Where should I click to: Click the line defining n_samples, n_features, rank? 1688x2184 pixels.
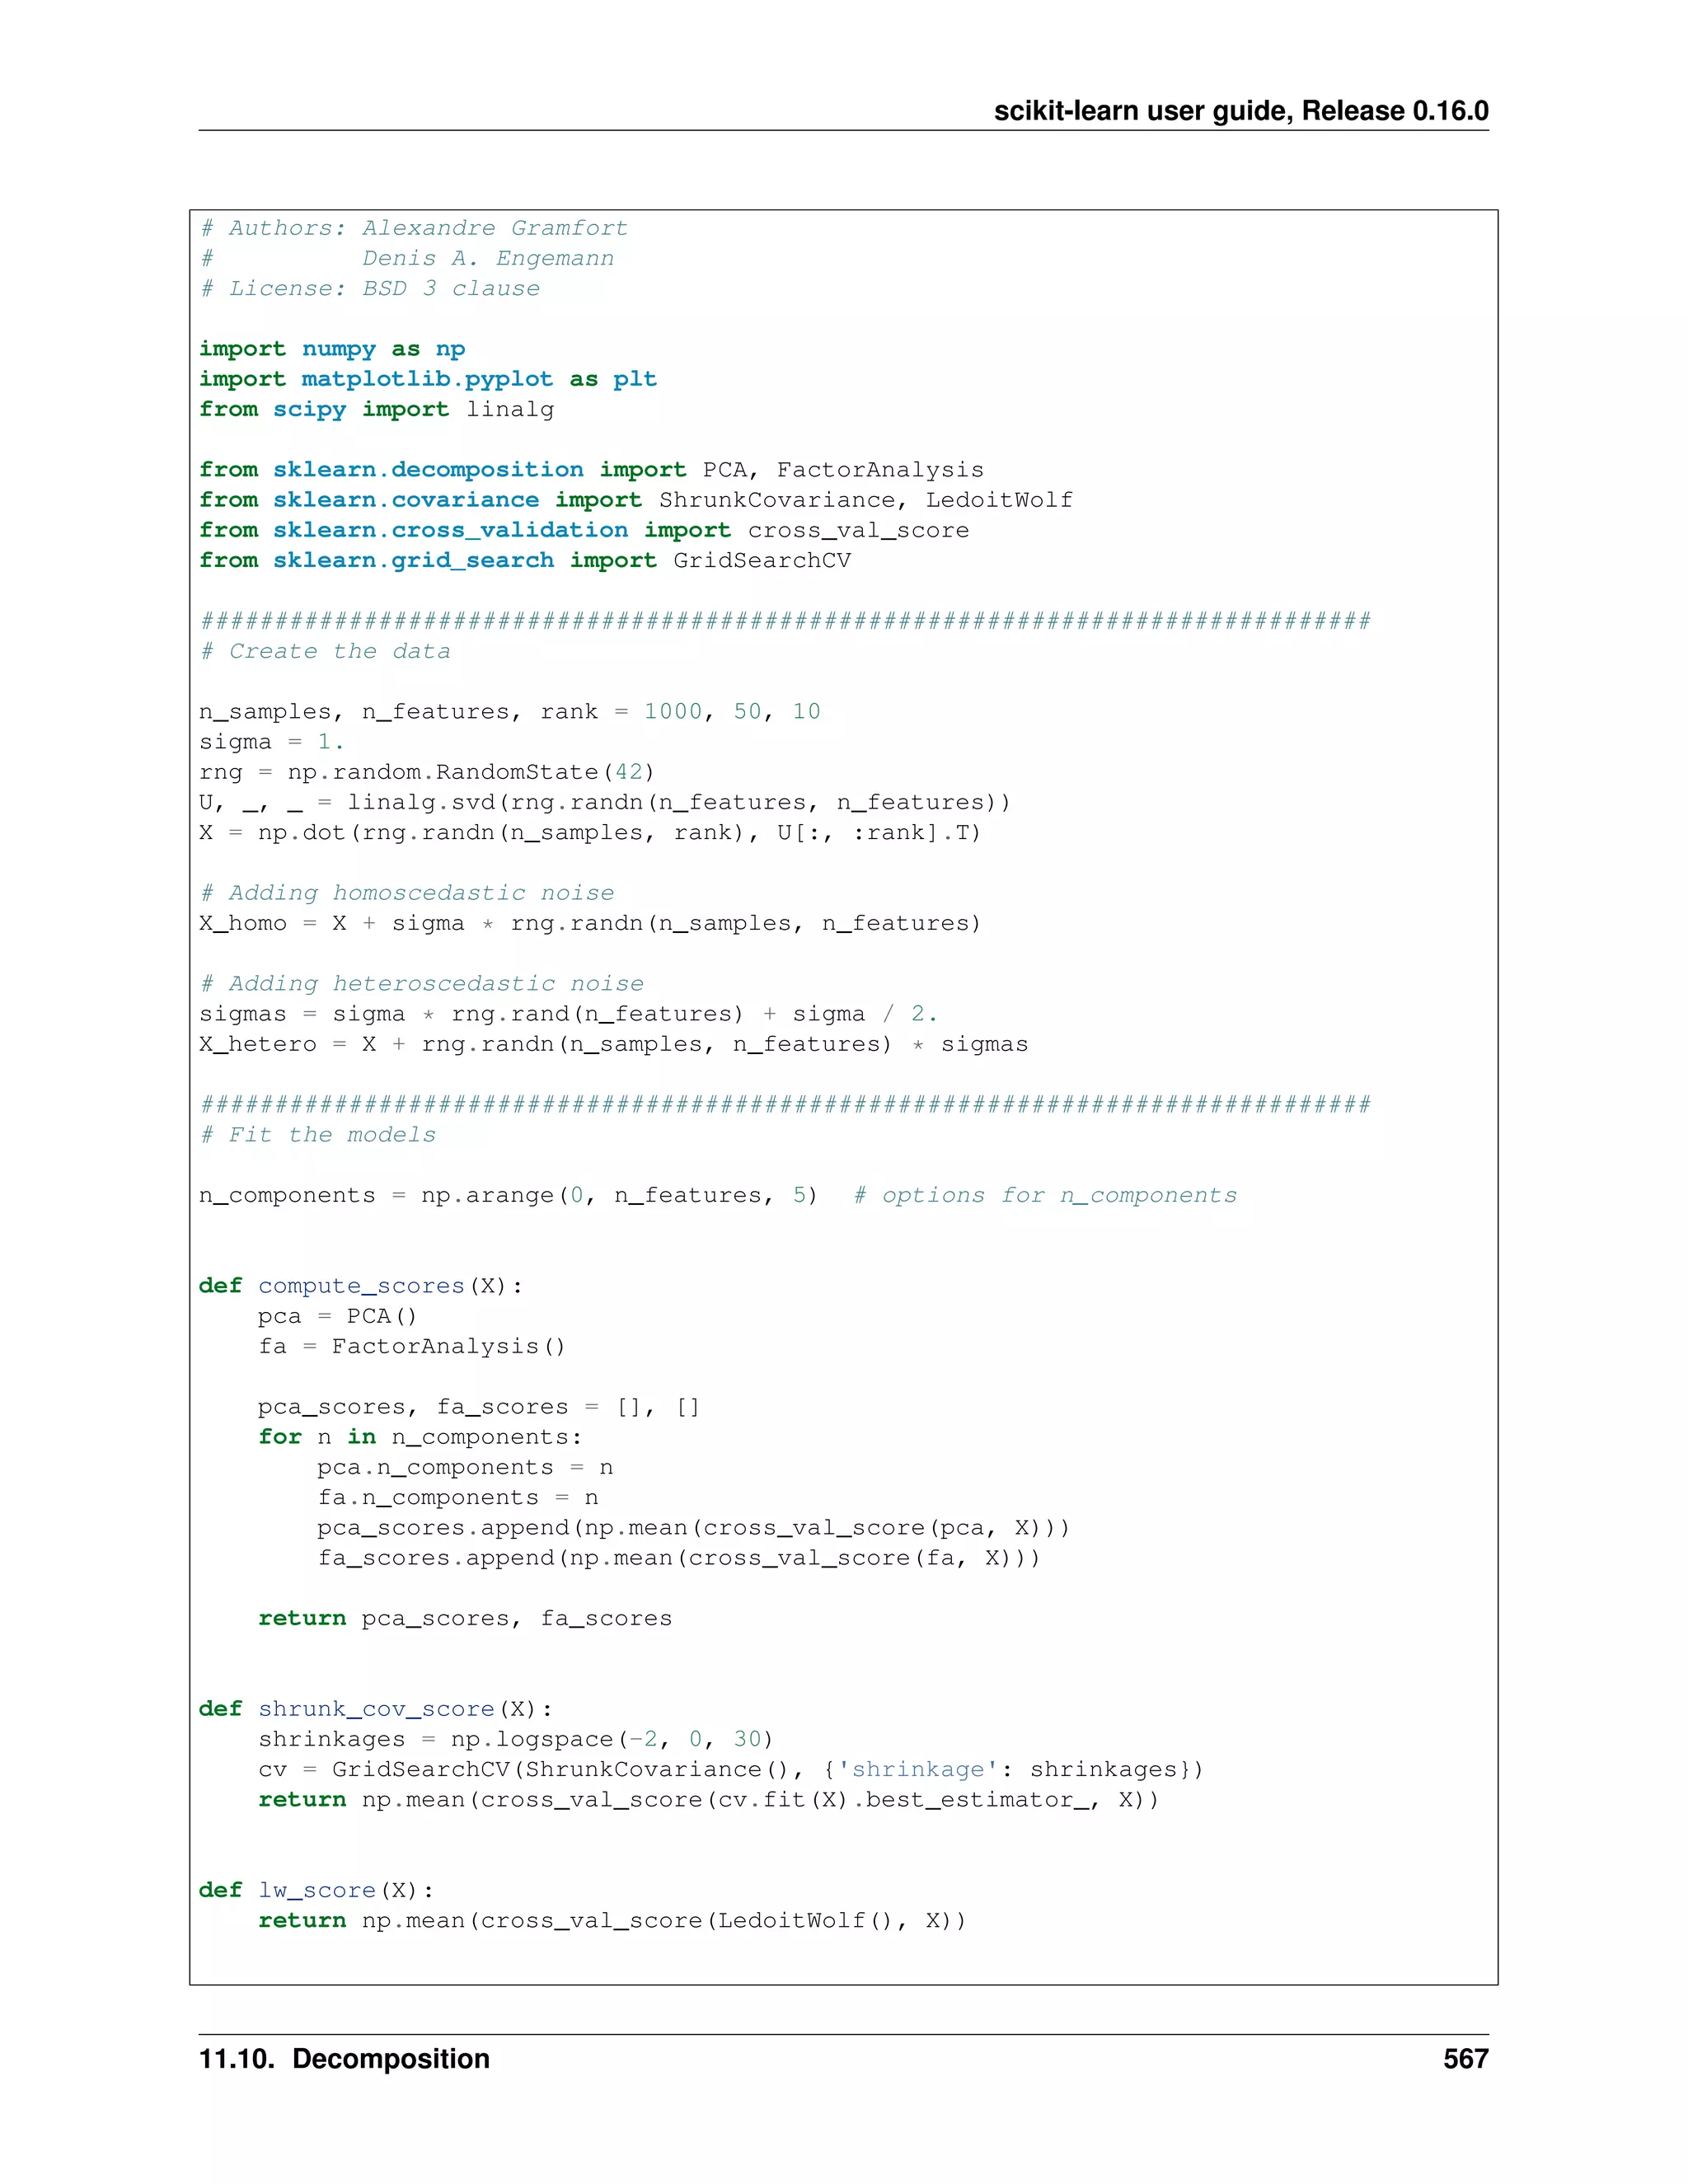click(510, 712)
